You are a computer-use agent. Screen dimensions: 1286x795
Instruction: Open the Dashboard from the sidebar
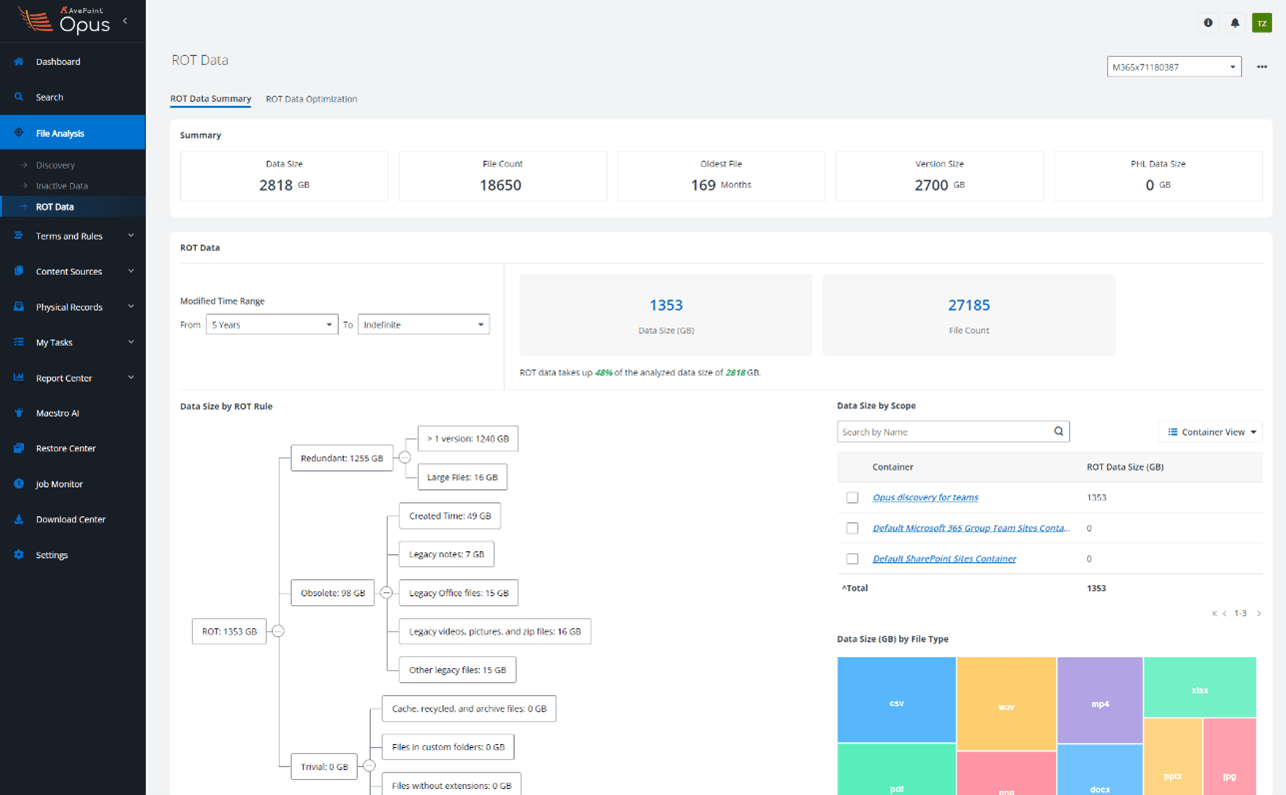point(60,61)
